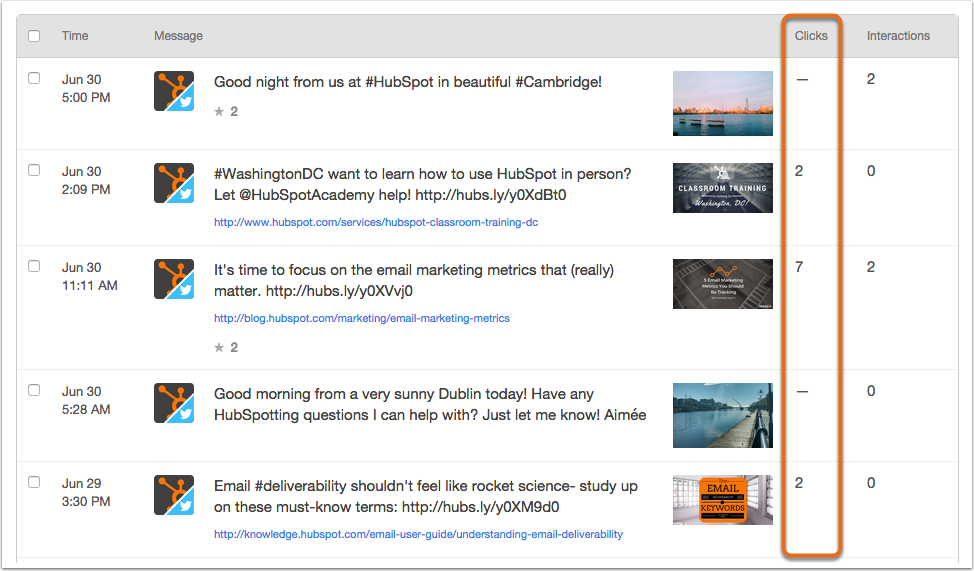This screenshot has width=974, height=571.
Task: Click interactions value 0 for deliverability post
Action: click(x=871, y=483)
